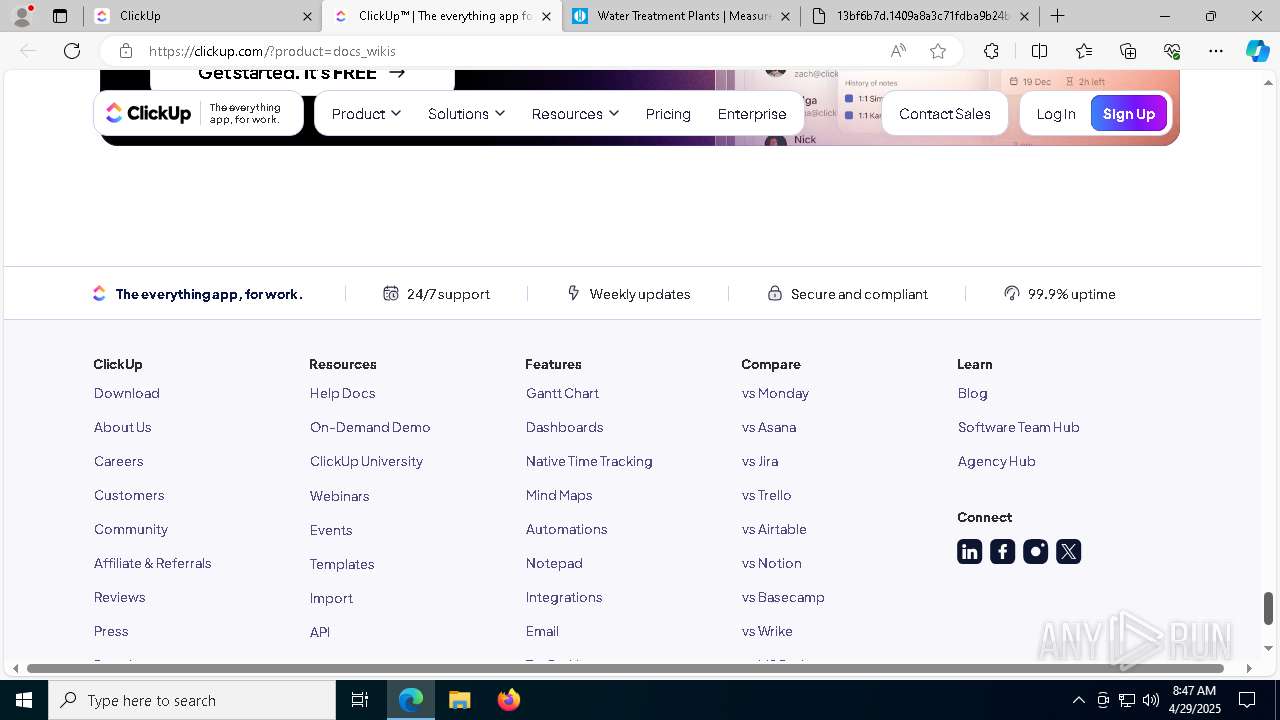Toggle Split screen icon
The width and height of the screenshot is (1280, 720).
[1039, 51]
